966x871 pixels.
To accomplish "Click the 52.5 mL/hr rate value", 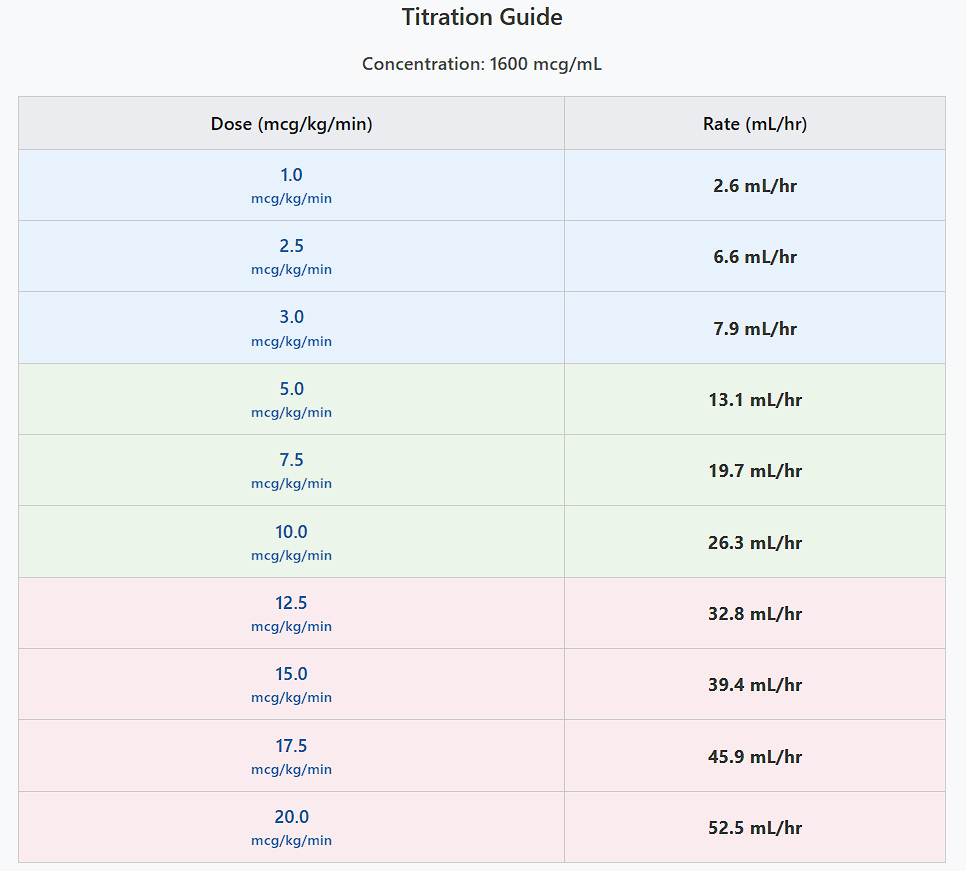I will (755, 827).
